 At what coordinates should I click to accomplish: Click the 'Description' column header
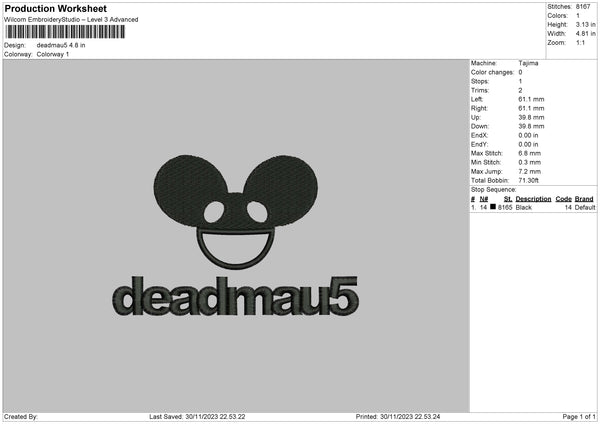pos(533,199)
